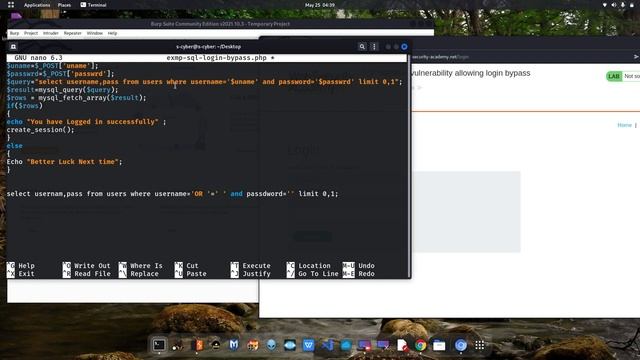This screenshot has width=640, height=360.
Task: Open the blue Chromium icon in dock
Action: pyautogui.click(x=461, y=345)
